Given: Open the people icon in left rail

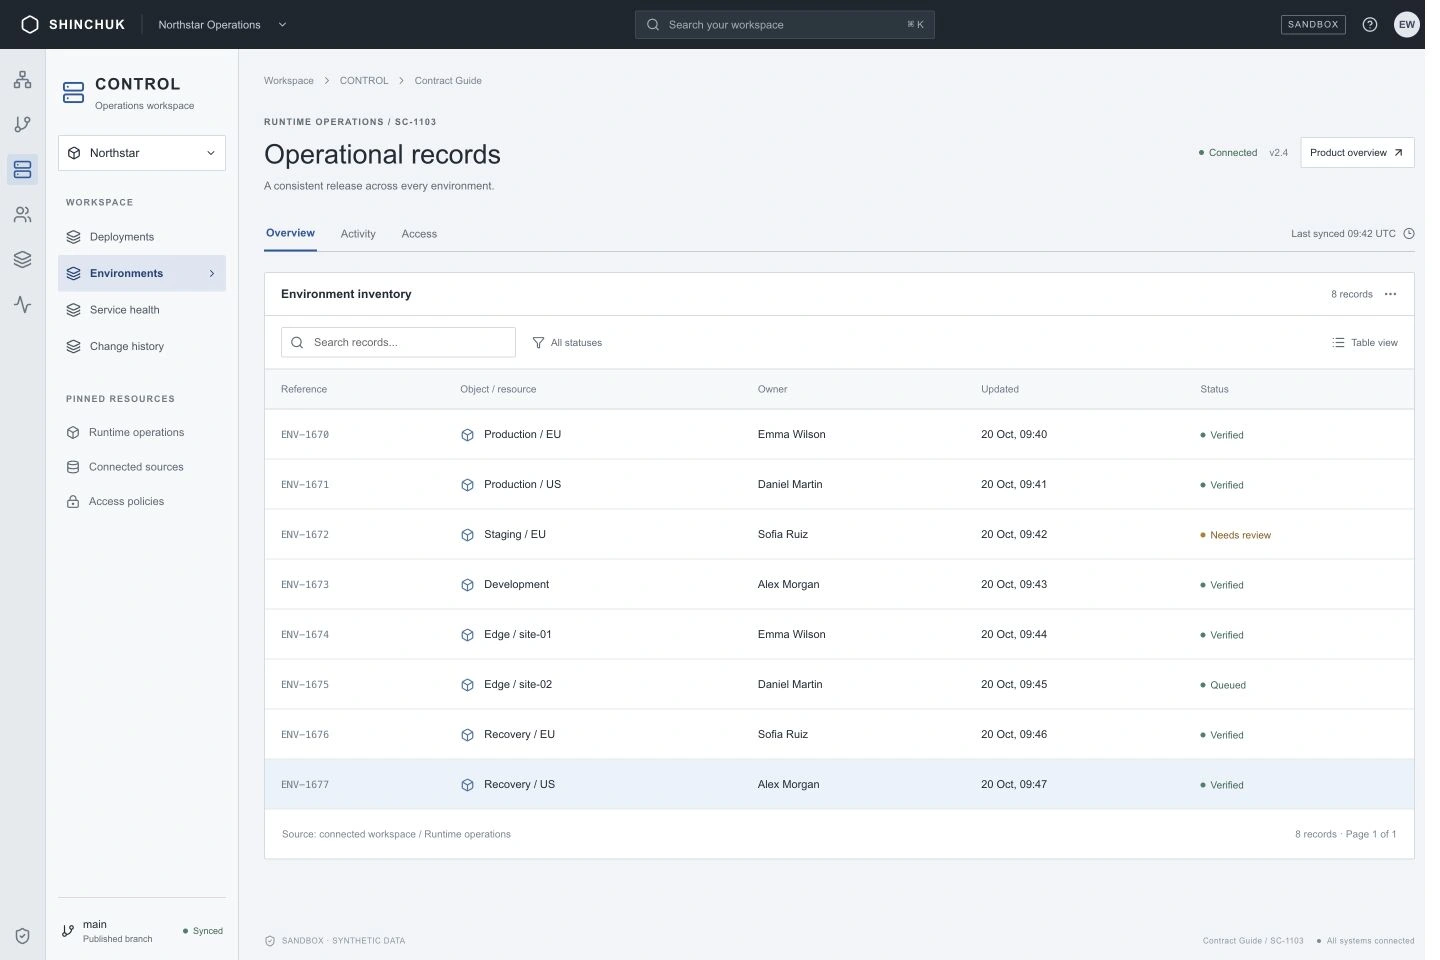Looking at the screenshot, I should tap(22, 215).
